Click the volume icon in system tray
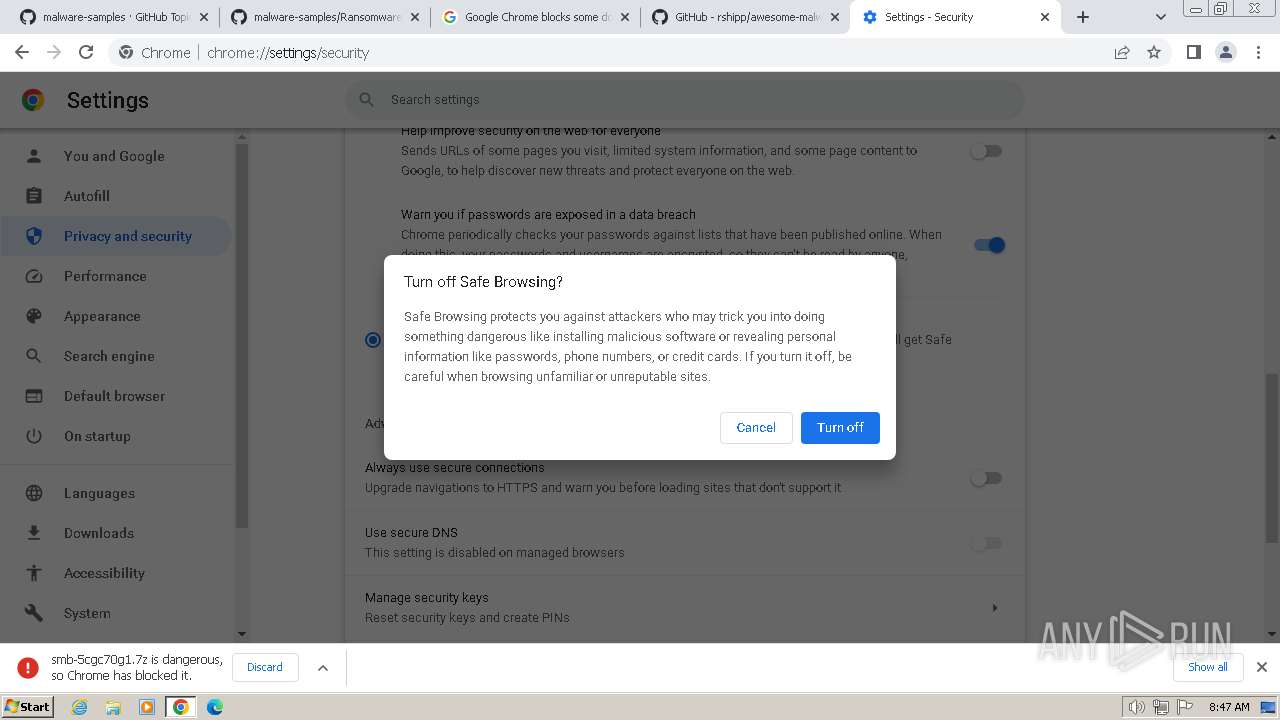The width and height of the screenshot is (1280, 720). pyautogui.click(x=1137, y=707)
